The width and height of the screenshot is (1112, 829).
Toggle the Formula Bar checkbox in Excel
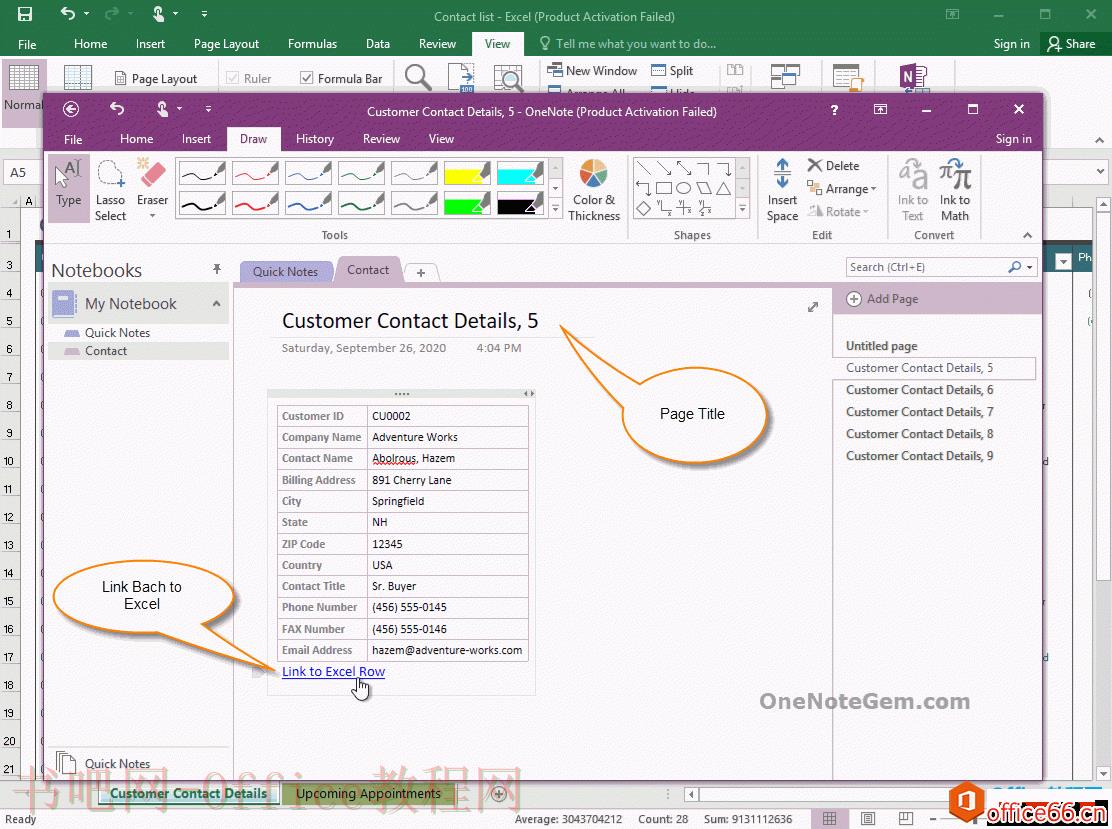pos(306,78)
